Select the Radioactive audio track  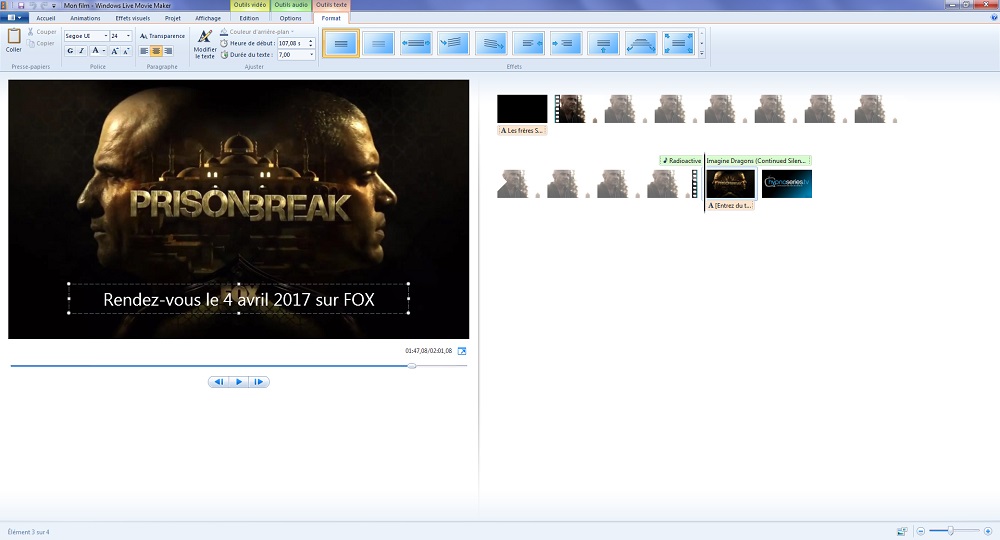(x=681, y=161)
